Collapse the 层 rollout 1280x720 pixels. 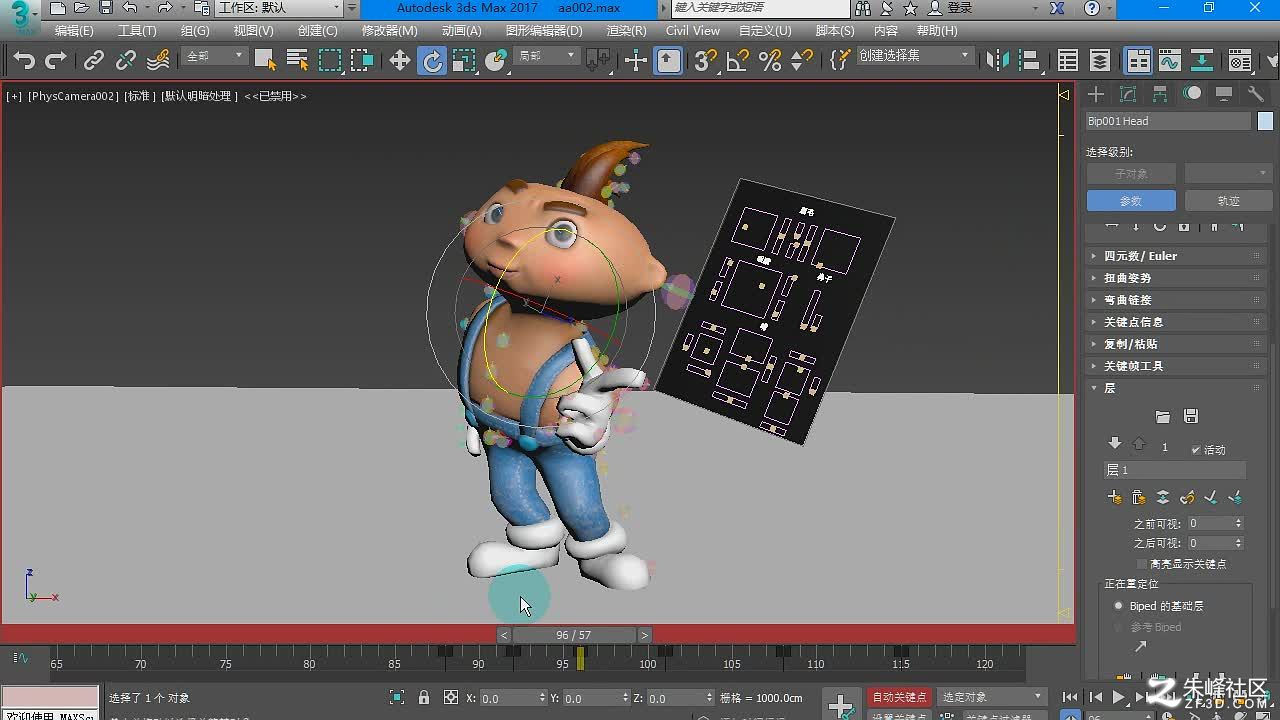pos(1176,388)
